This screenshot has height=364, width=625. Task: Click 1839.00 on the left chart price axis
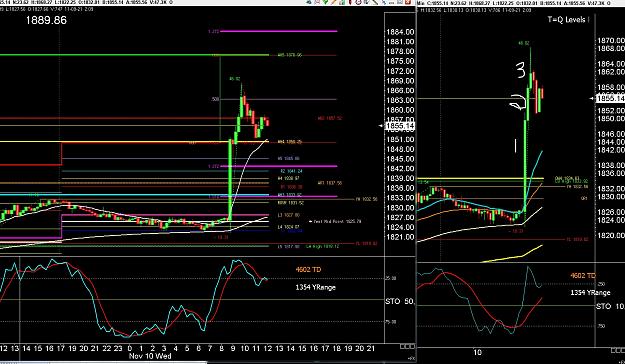(x=400, y=178)
